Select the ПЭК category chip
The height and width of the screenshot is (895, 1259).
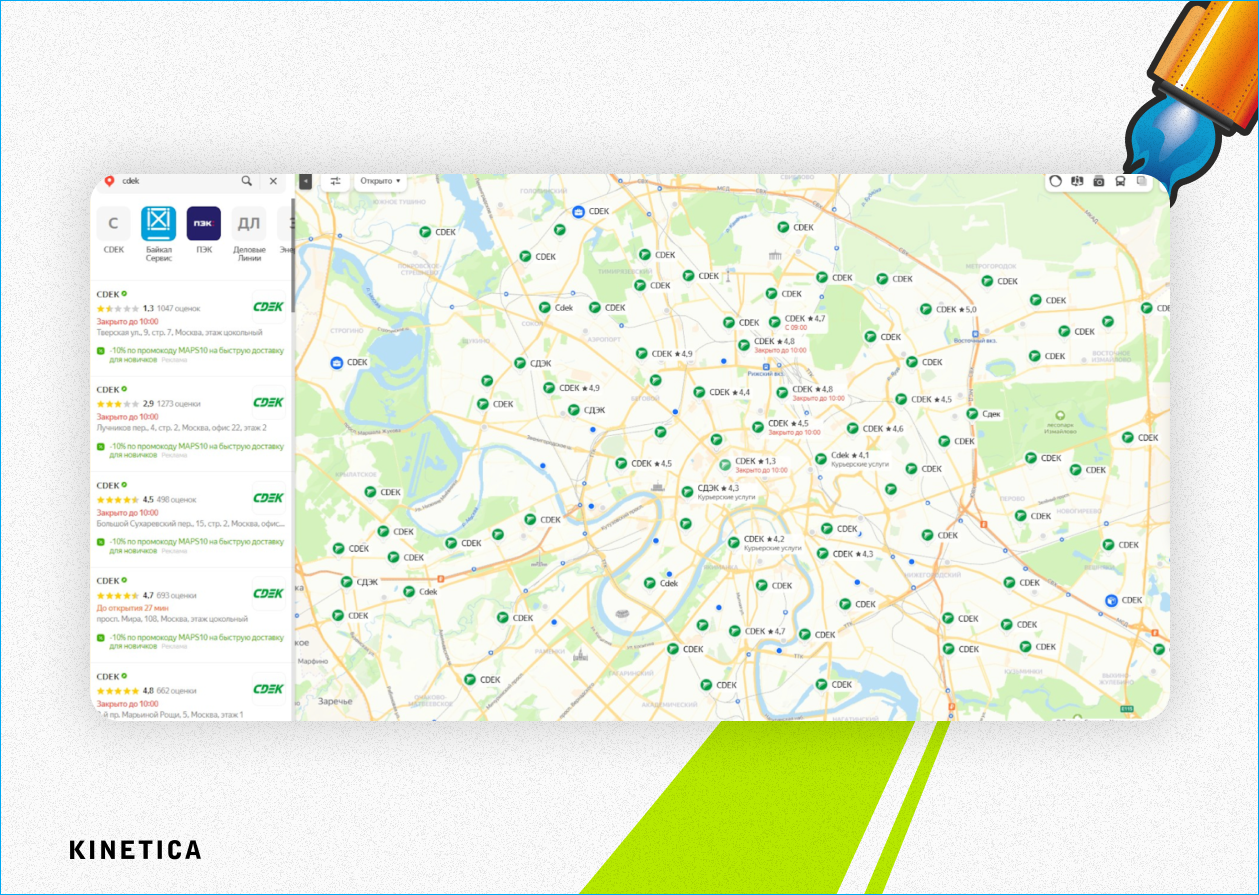[x=204, y=230]
